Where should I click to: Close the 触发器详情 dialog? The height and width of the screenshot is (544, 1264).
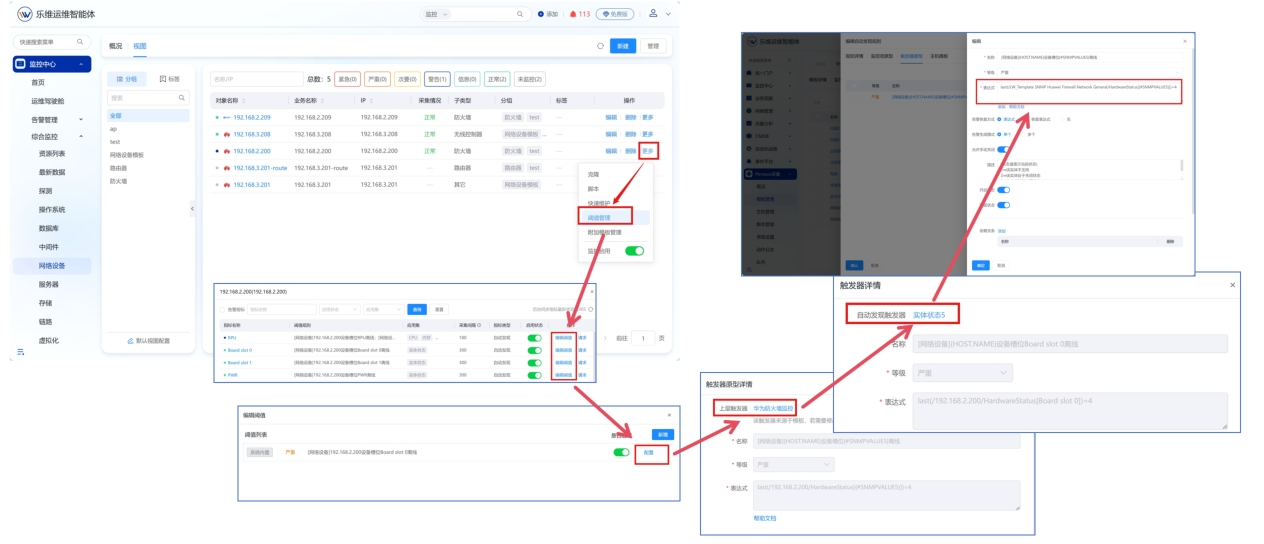click(1231, 284)
